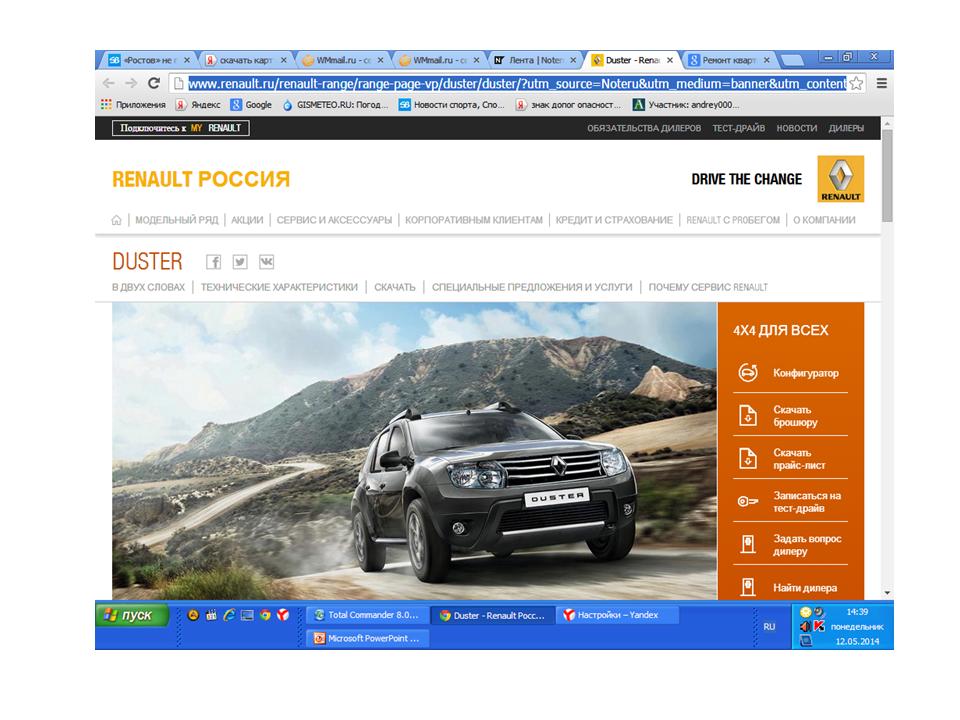Bookmark page with star icon

857,83
